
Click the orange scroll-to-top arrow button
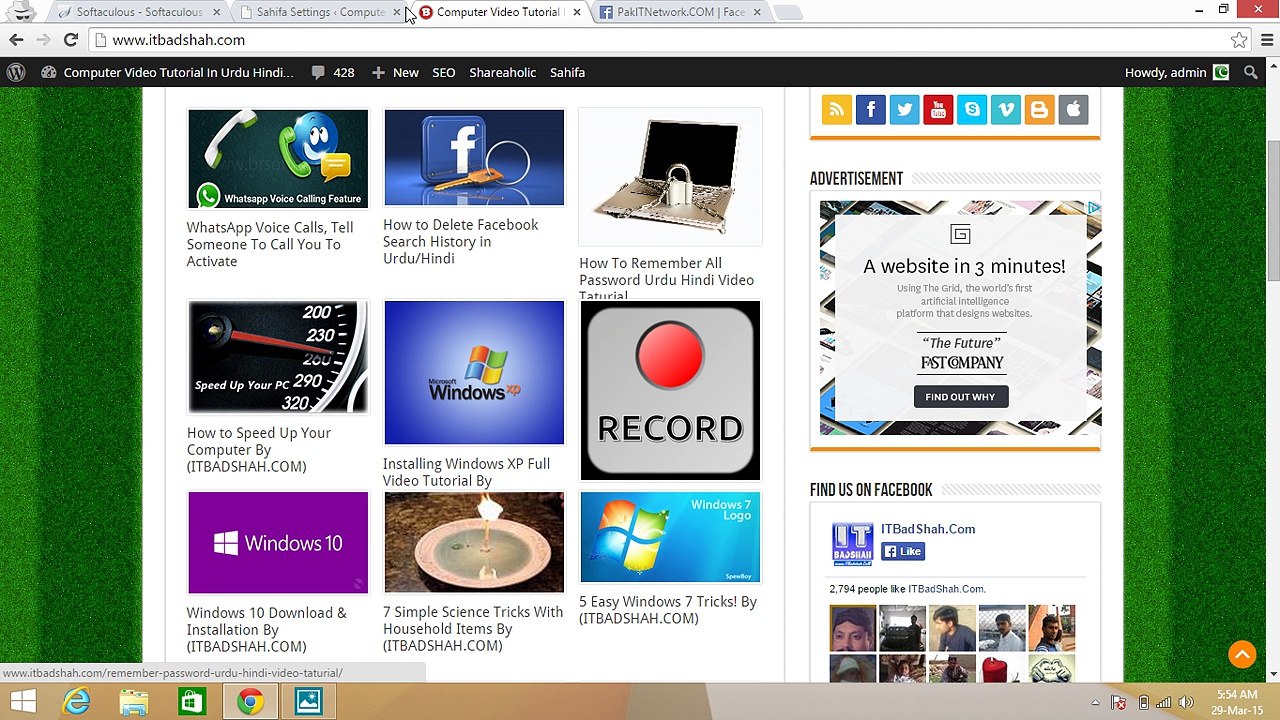[x=1242, y=654]
